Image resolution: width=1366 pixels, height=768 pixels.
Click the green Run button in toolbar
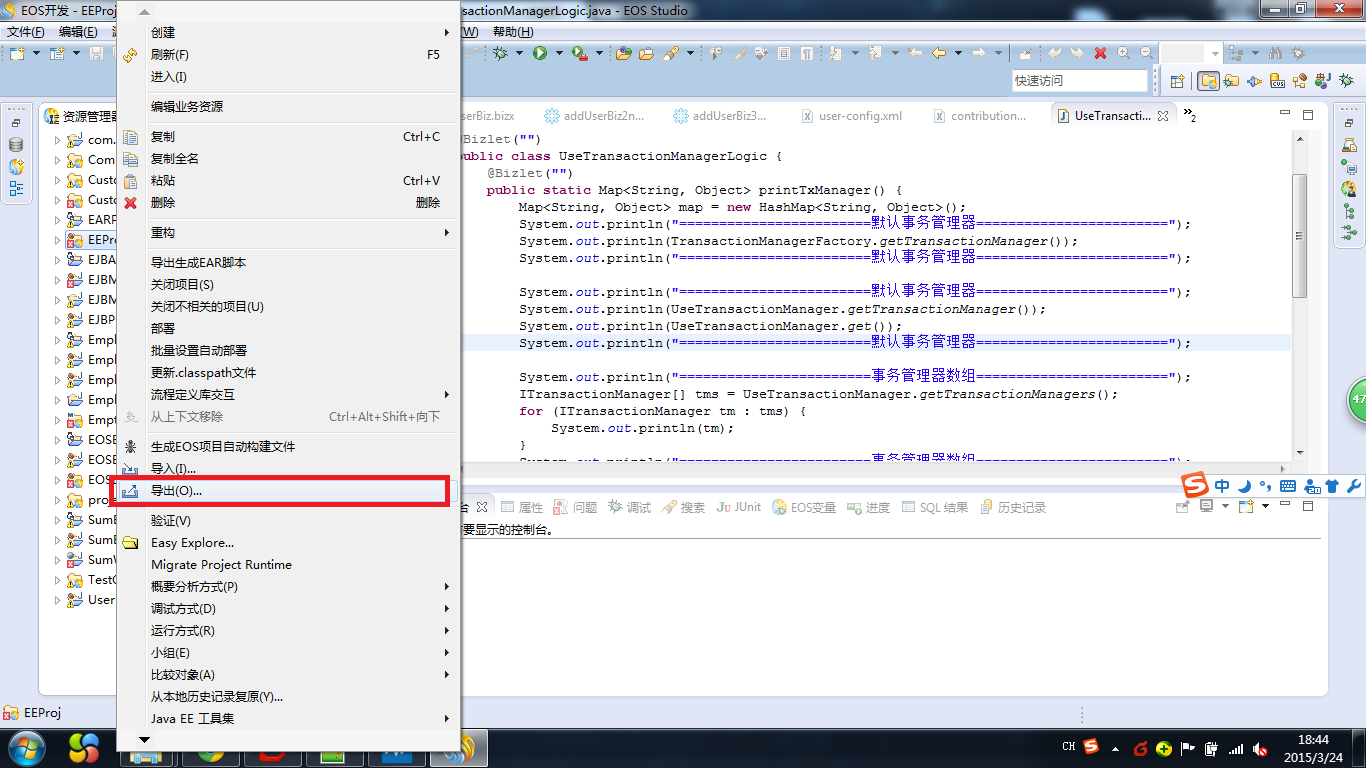pyautogui.click(x=540, y=53)
